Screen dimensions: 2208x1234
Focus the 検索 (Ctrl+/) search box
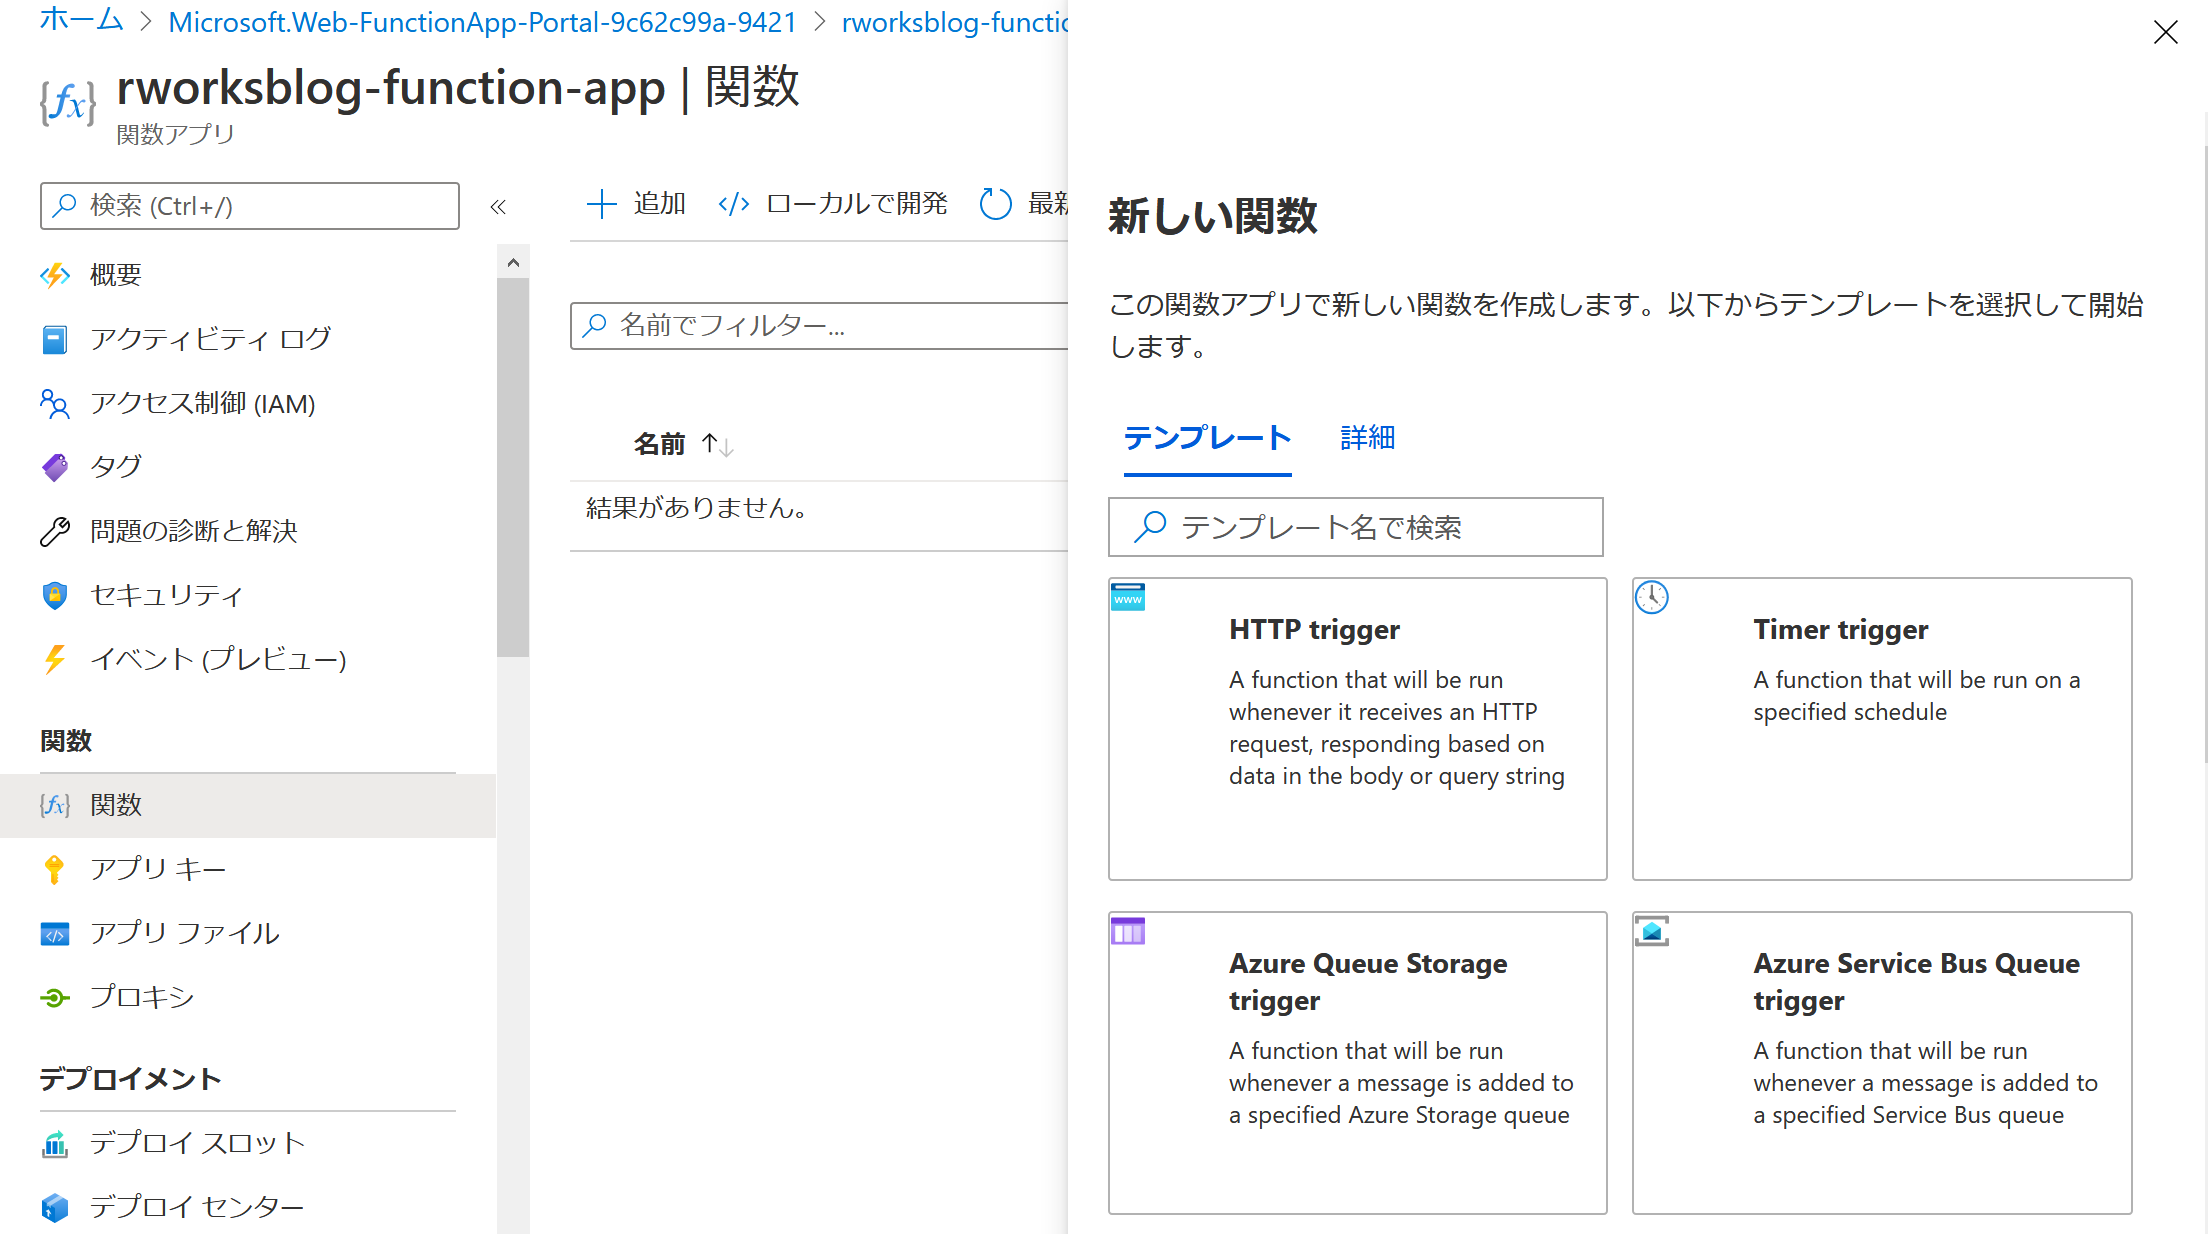250,206
